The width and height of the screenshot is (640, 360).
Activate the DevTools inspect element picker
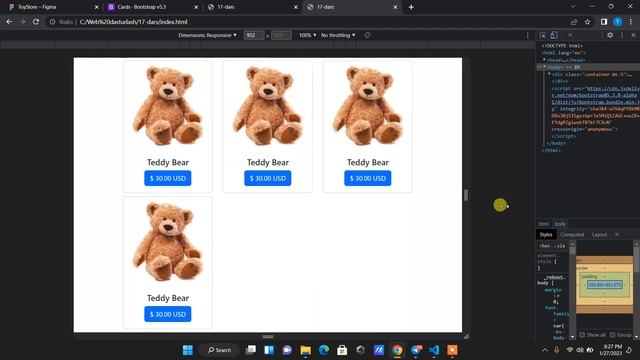coord(543,36)
